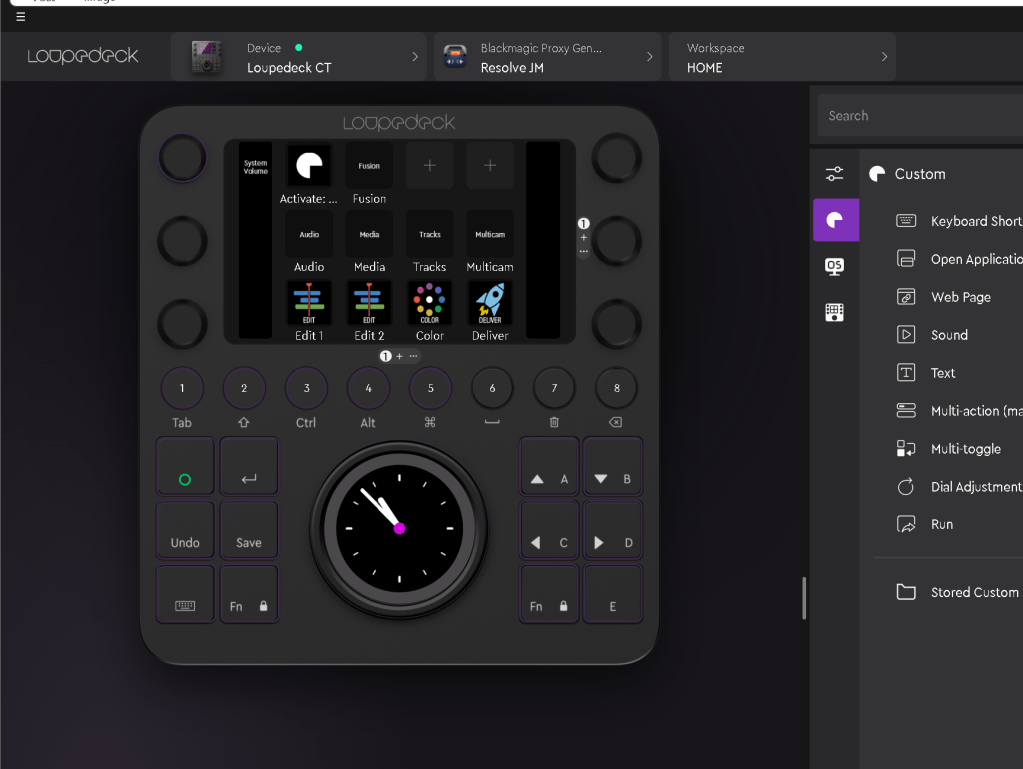
Task: Open the hamburger menu
Action: 20,16
